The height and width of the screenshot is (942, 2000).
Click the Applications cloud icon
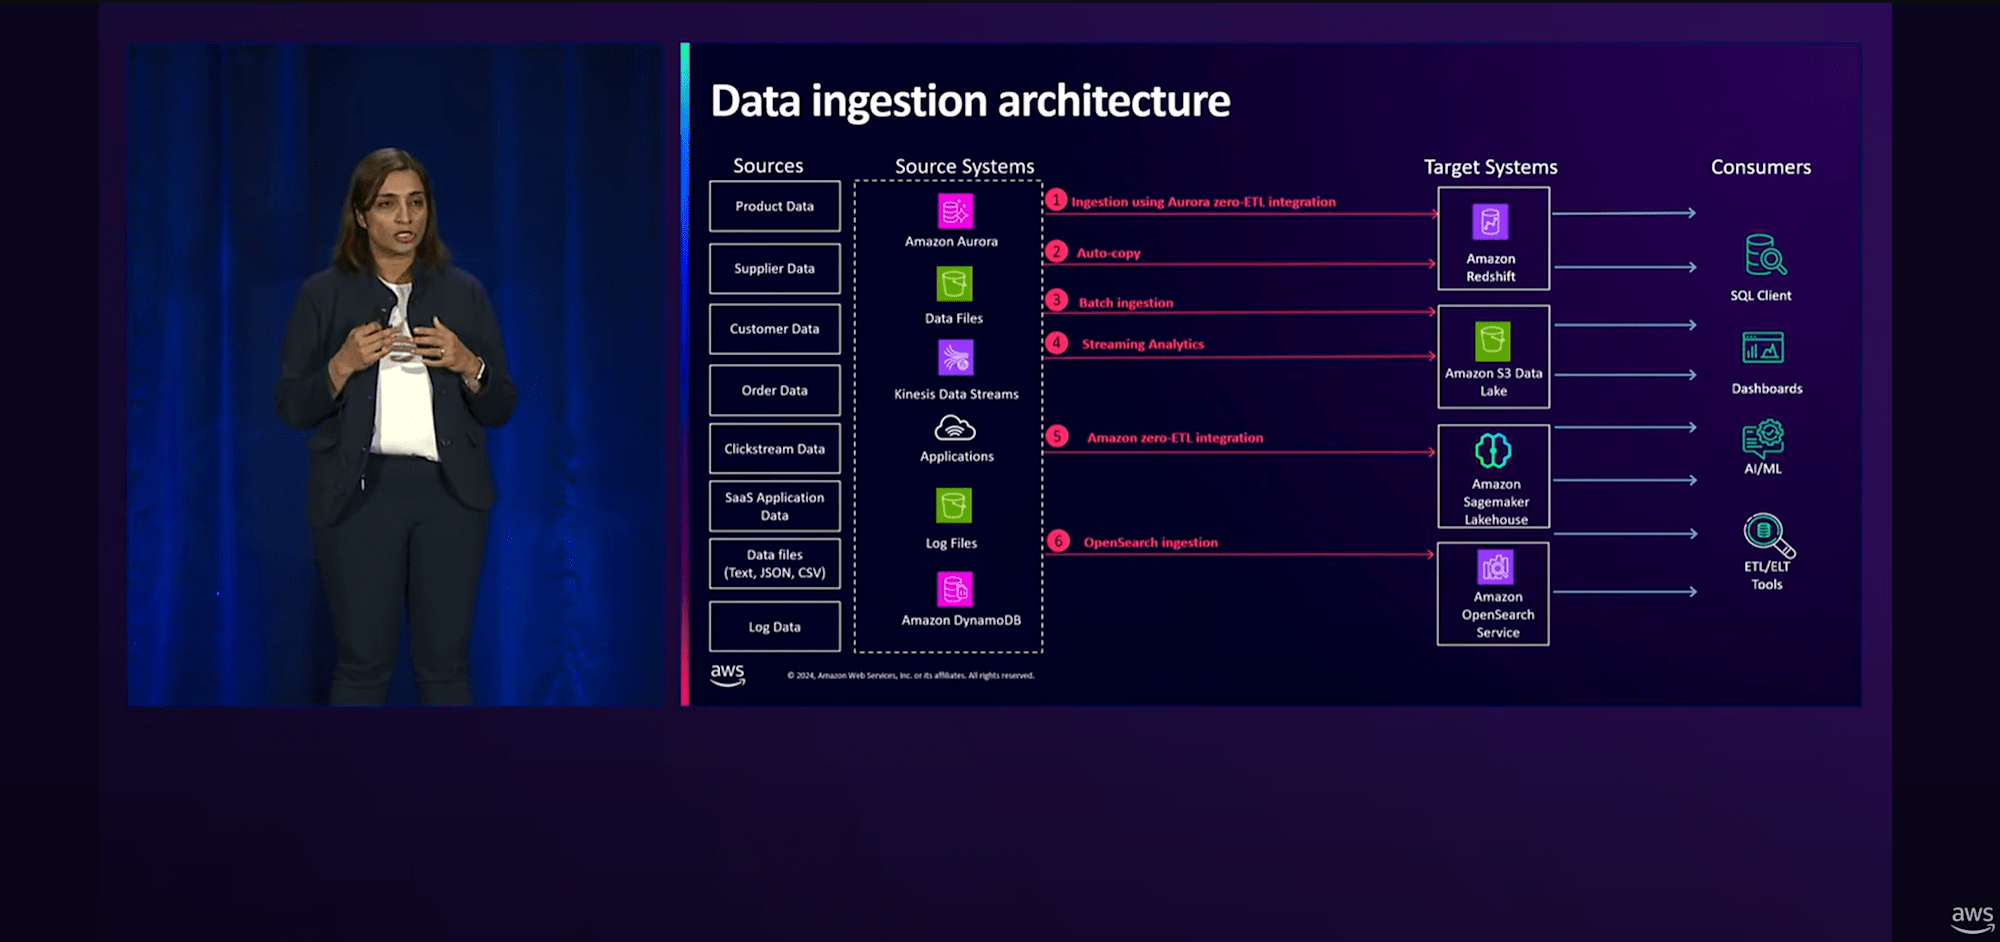pyautogui.click(x=955, y=429)
